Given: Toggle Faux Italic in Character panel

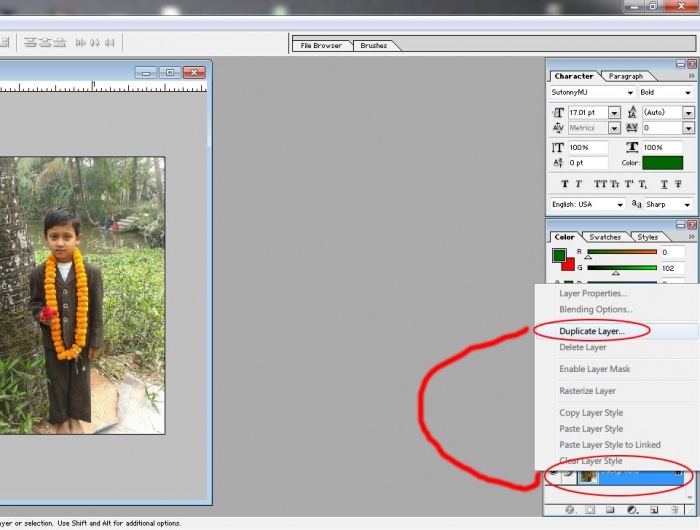Looking at the screenshot, I should pos(579,184).
